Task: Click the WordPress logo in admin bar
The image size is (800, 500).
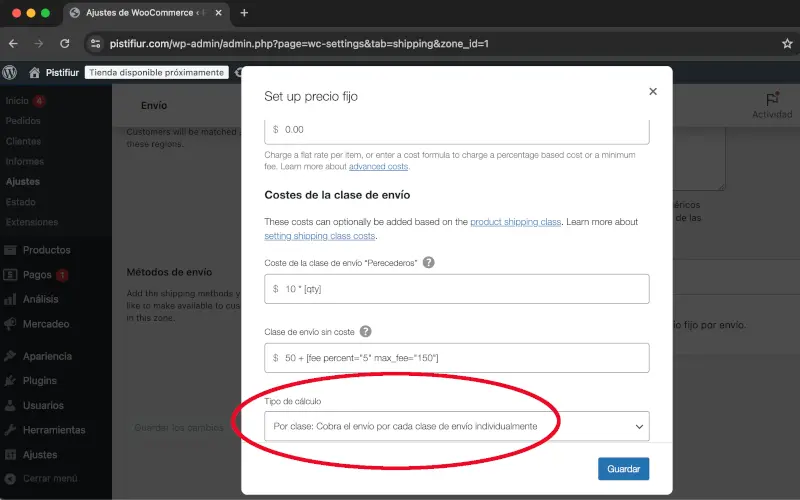Action: (10, 72)
